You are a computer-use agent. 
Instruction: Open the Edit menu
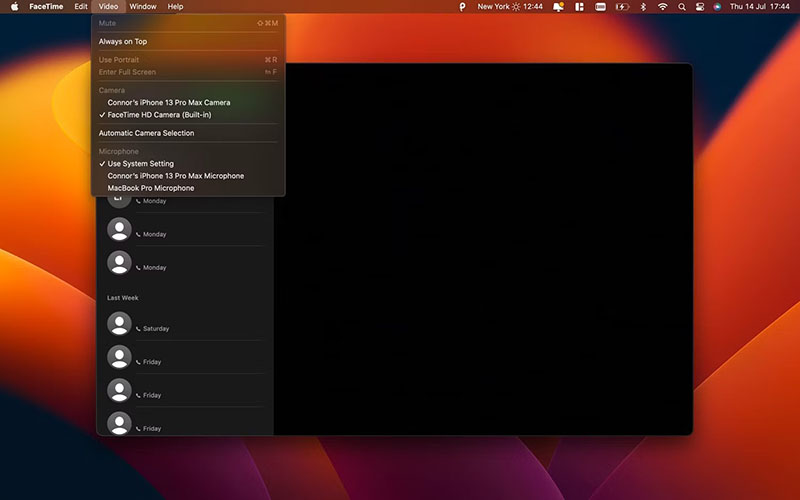tap(81, 7)
